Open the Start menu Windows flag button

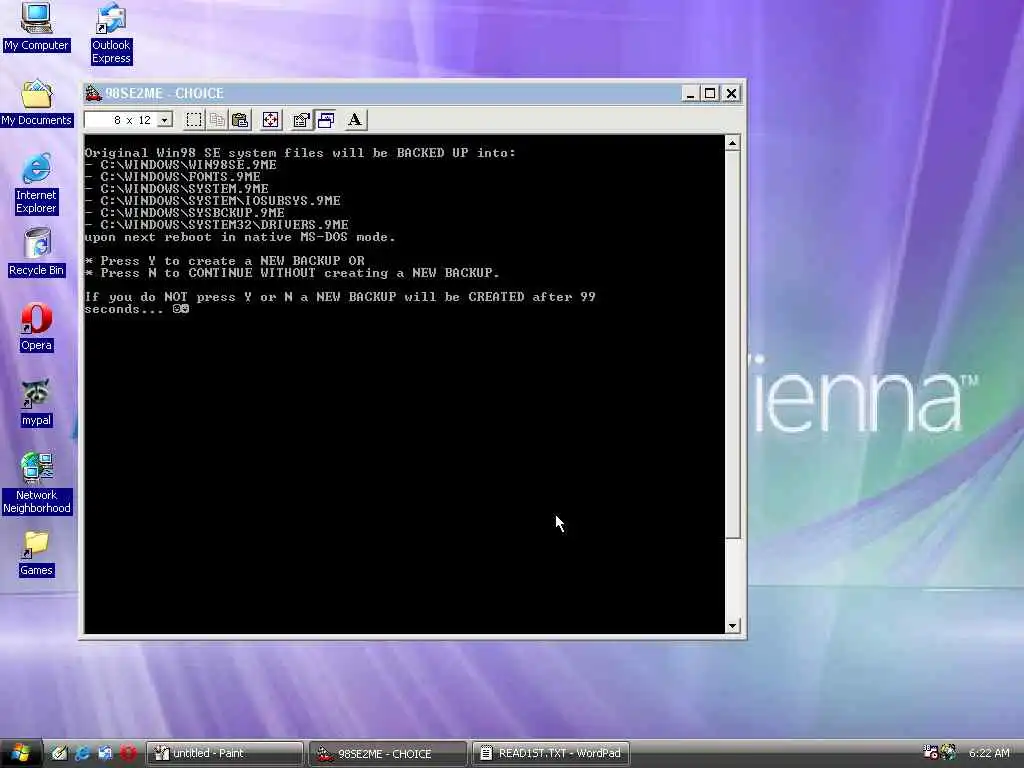(x=20, y=753)
